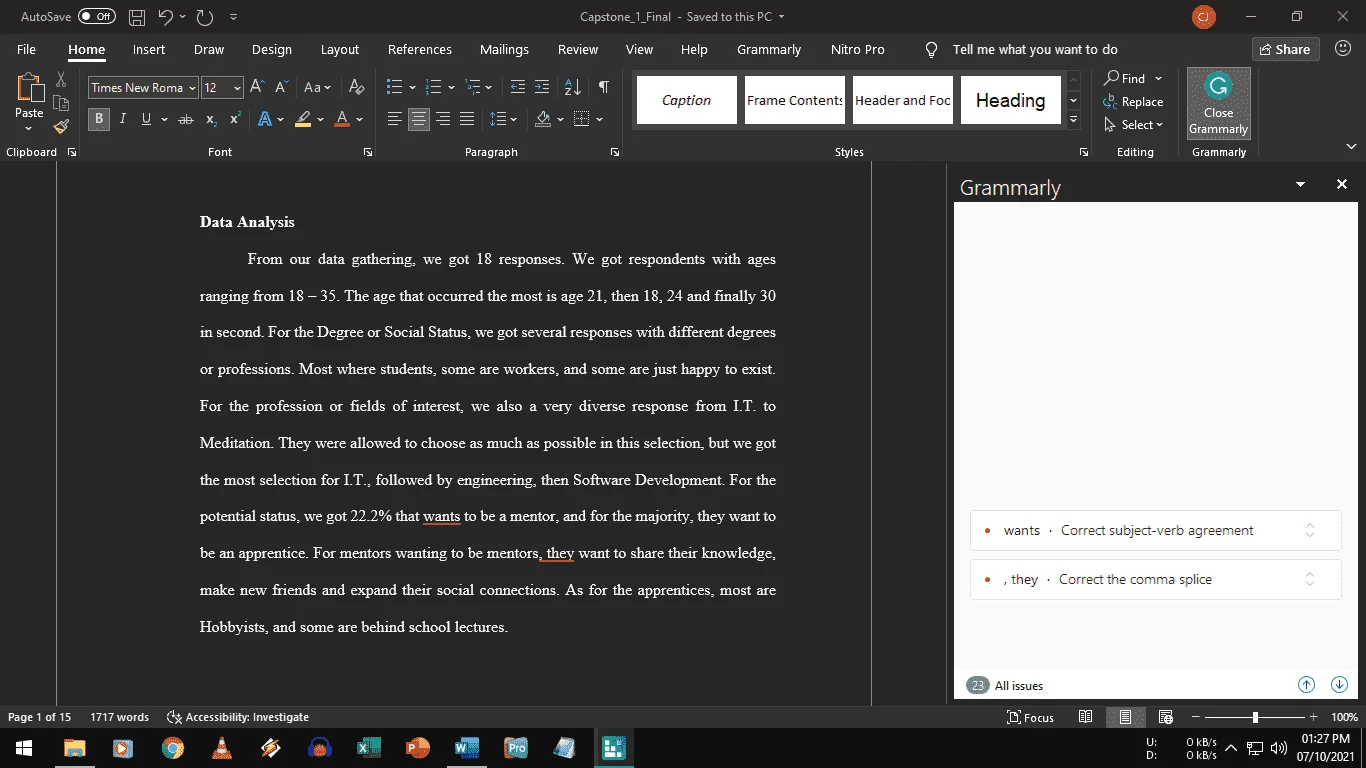Close the Grammarly side pane
The image size is (1366, 768).
coord(1342,184)
